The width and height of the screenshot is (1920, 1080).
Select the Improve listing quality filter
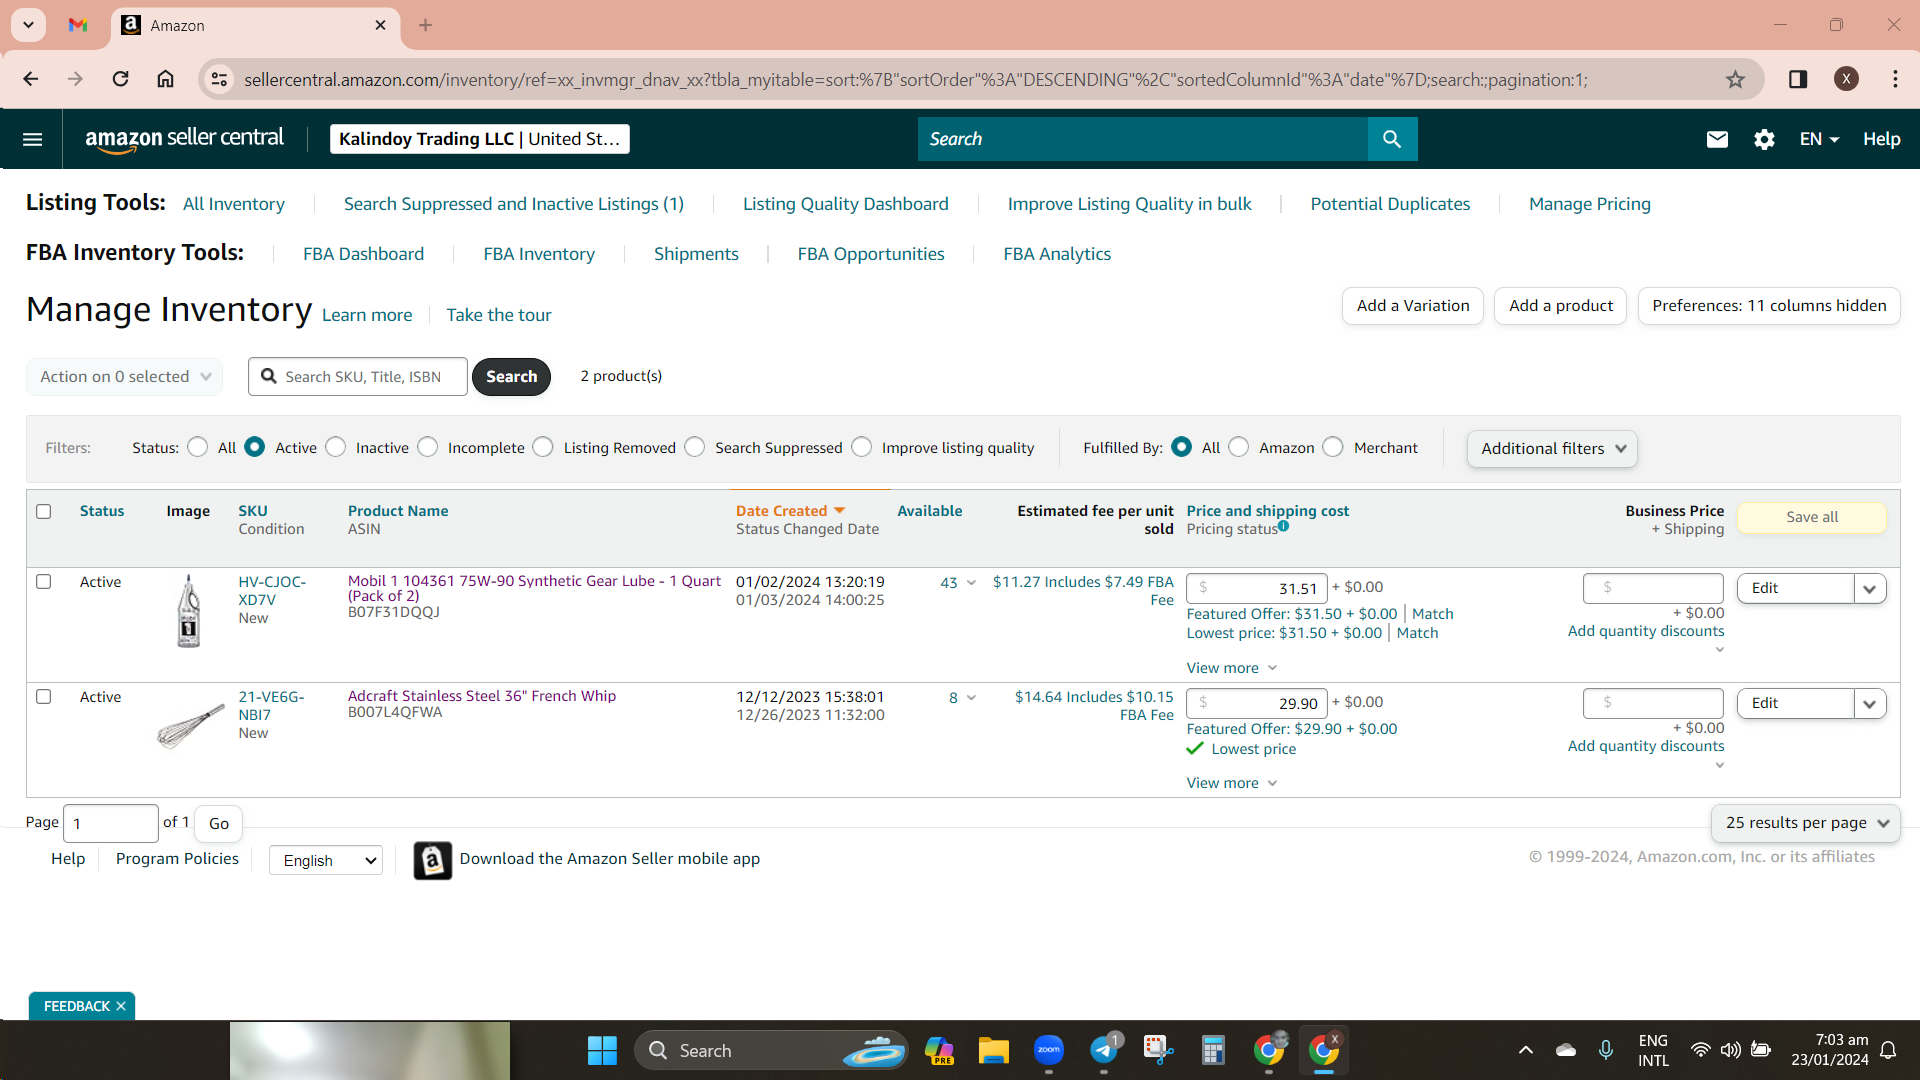coord(862,447)
